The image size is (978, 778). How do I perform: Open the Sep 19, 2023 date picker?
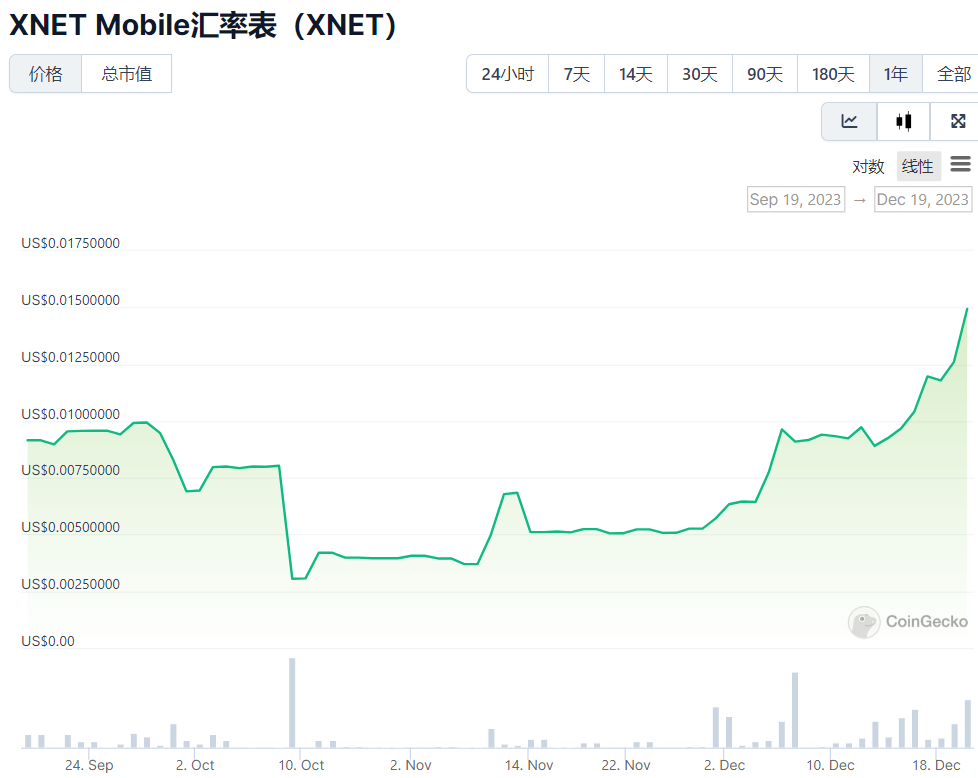(x=795, y=199)
